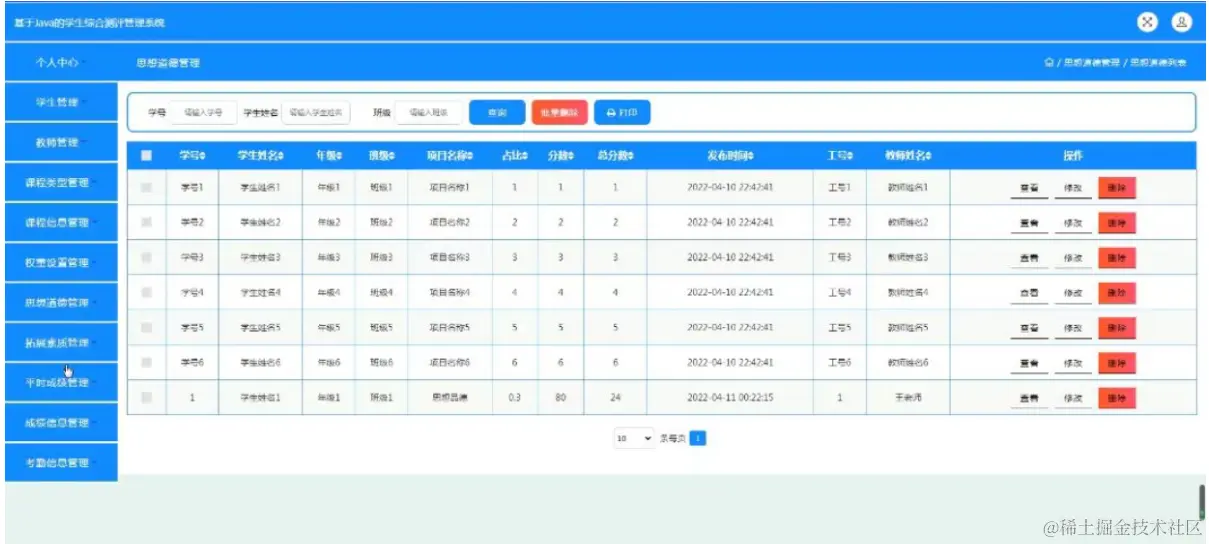Click the page scrollbar thumb on the right edge
1209x544 pixels.
click(x=1202, y=501)
